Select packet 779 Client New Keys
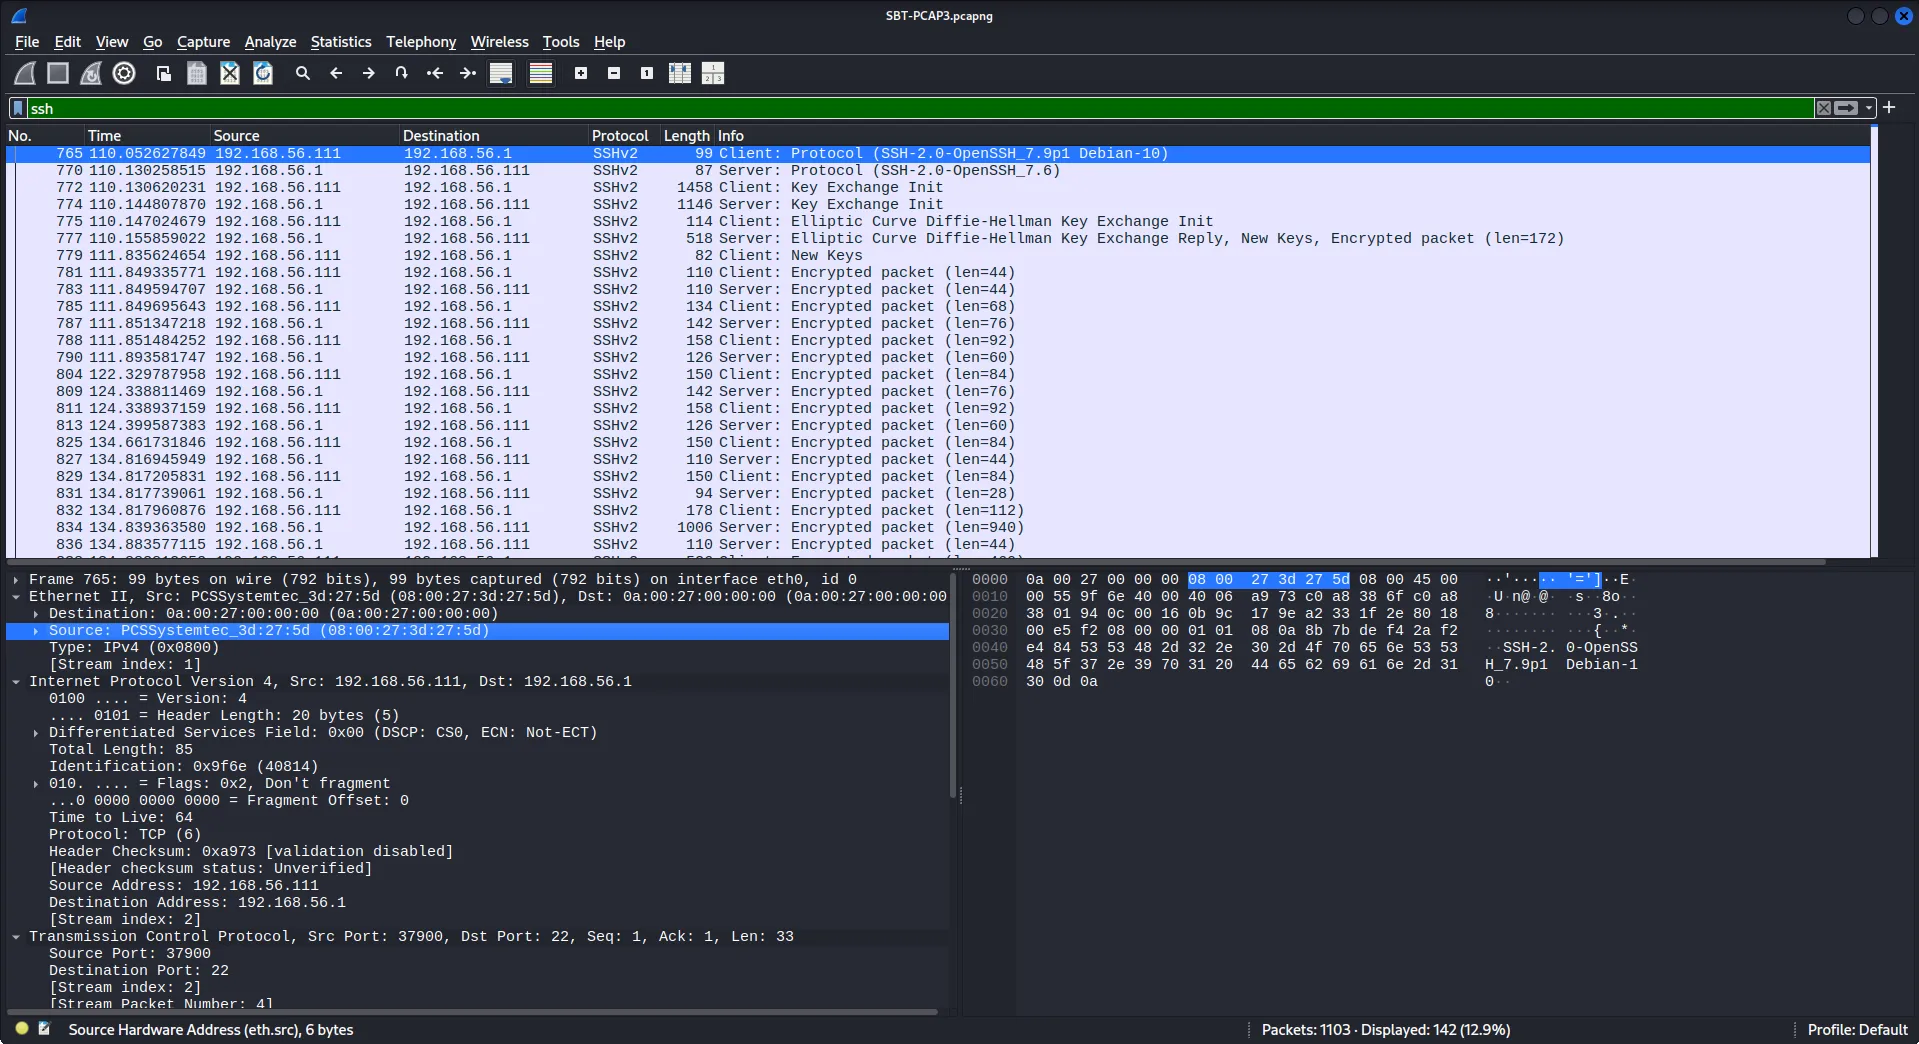 click(x=938, y=256)
